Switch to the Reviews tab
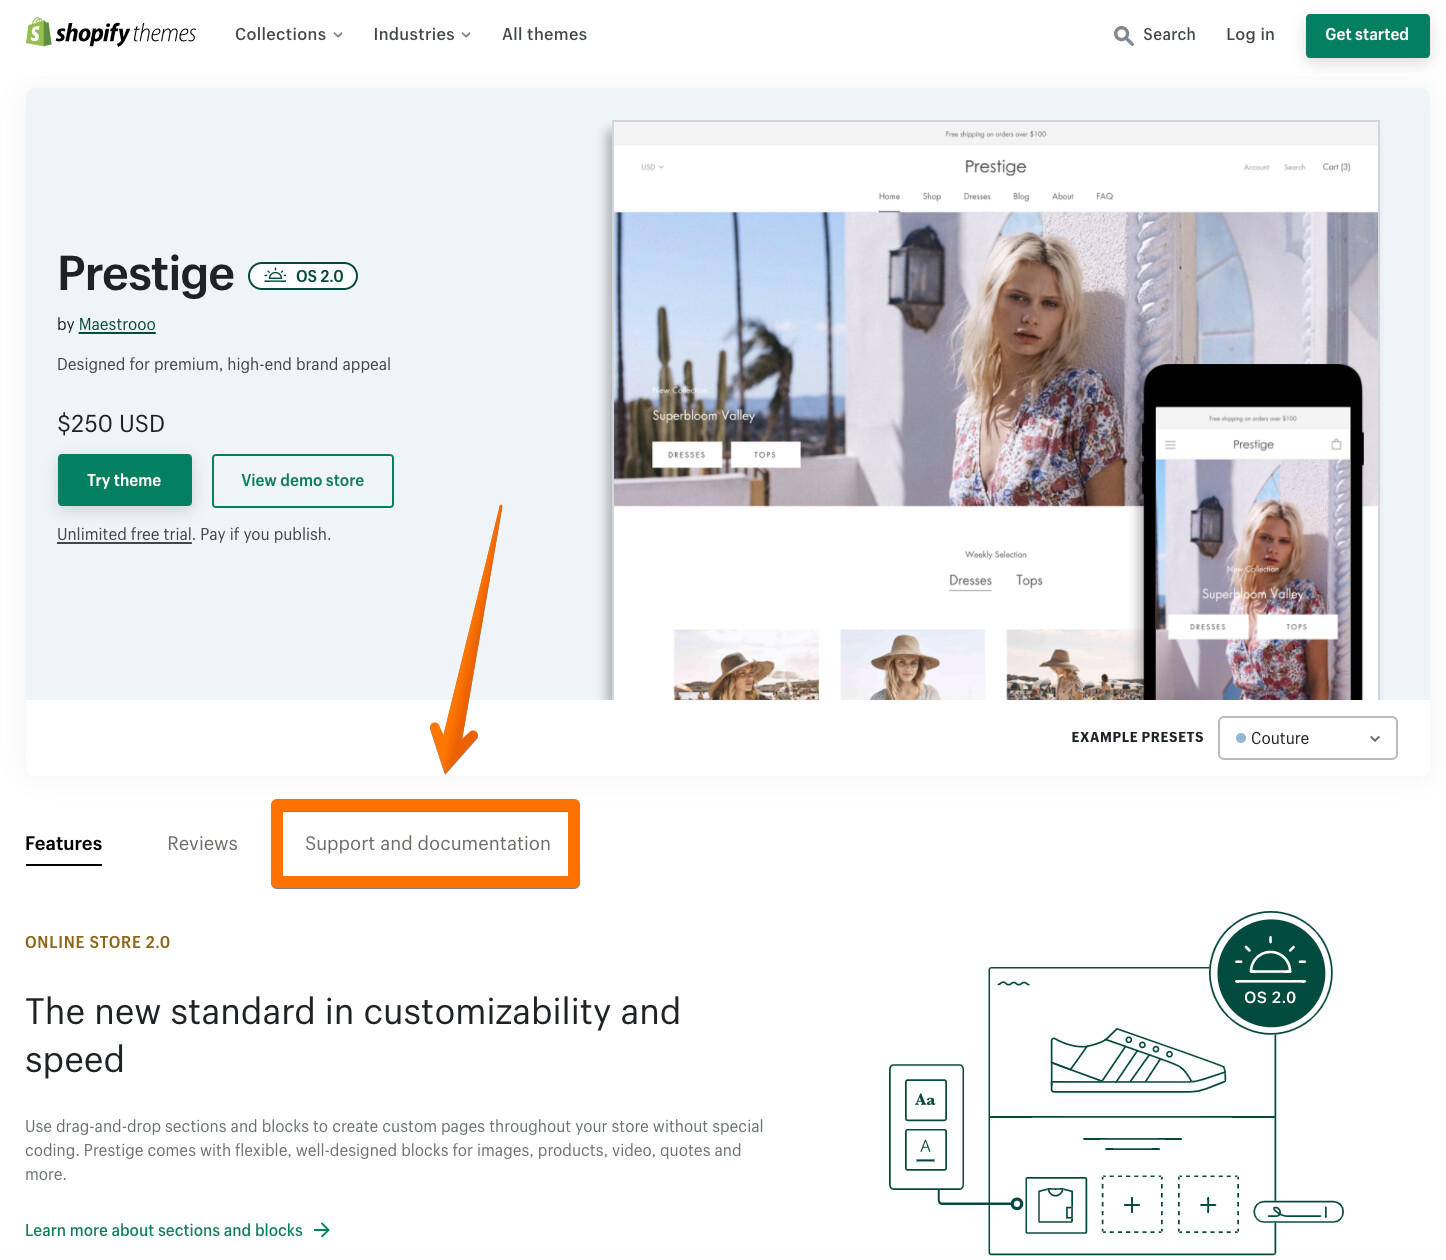The height and width of the screenshot is (1260, 1446). pyautogui.click(x=203, y=844)
